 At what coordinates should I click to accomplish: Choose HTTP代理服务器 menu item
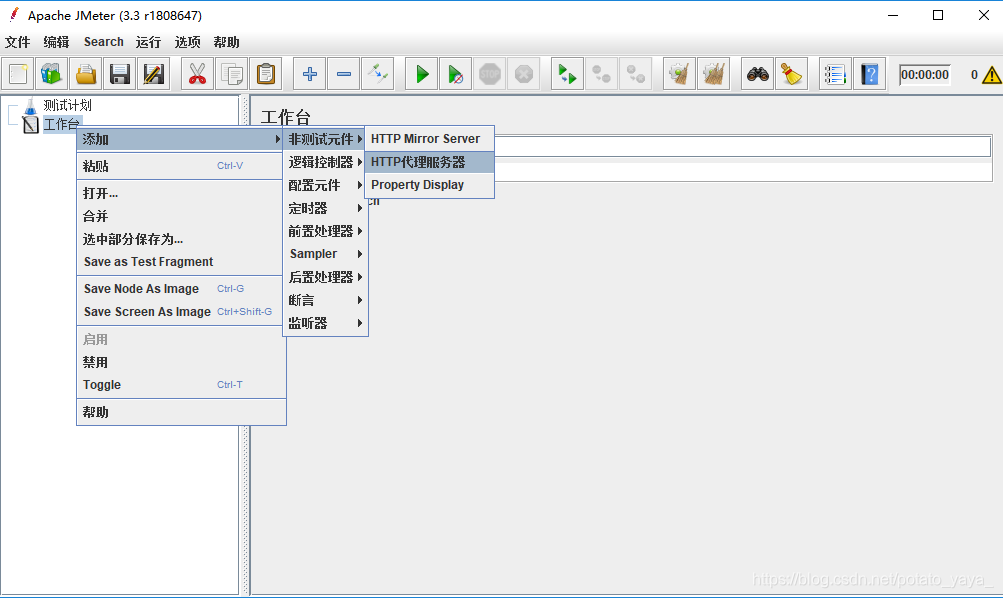click(x=429, y=162)
